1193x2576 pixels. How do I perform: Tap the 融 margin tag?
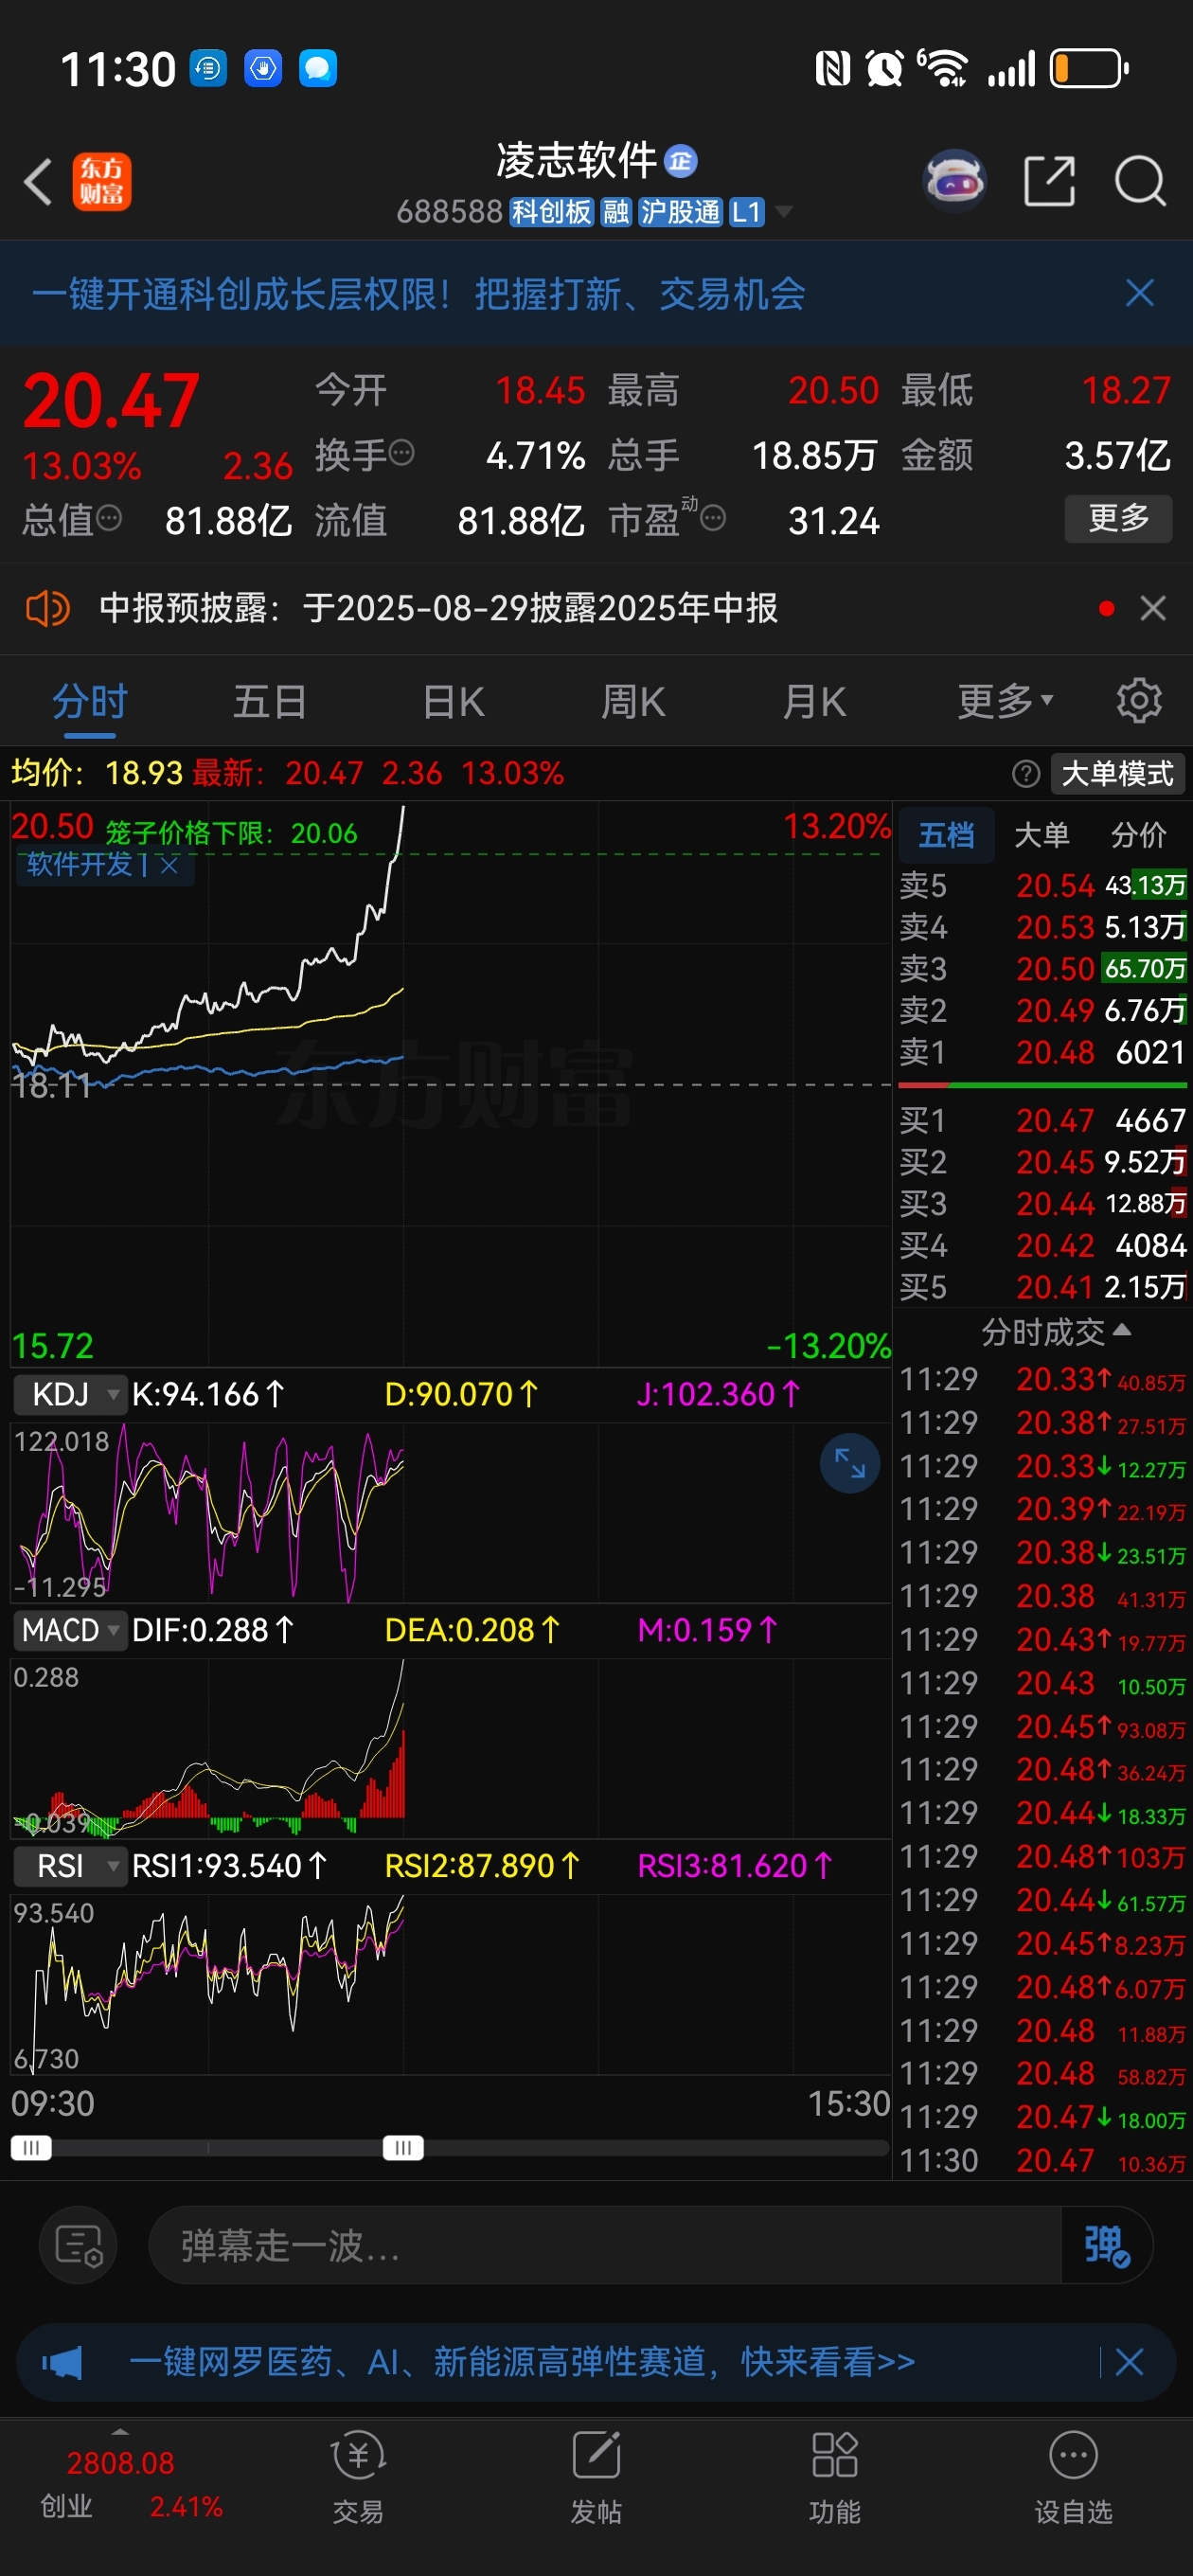pyautogui.click(x=616, y=211)
